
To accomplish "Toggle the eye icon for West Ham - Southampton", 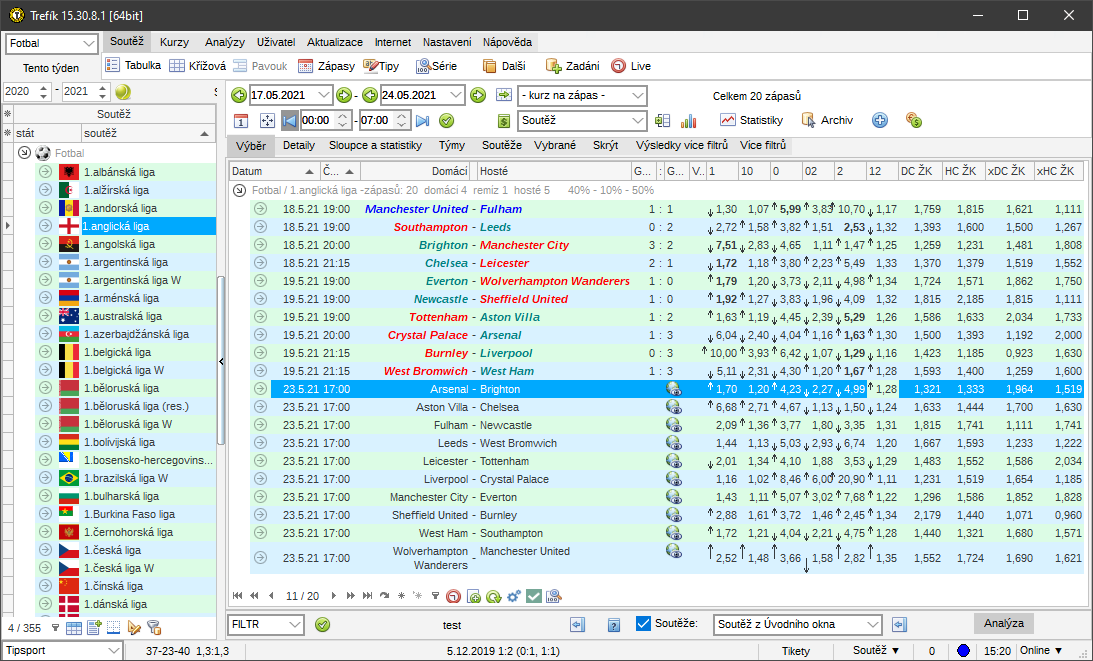I will [x=673, y=533].
